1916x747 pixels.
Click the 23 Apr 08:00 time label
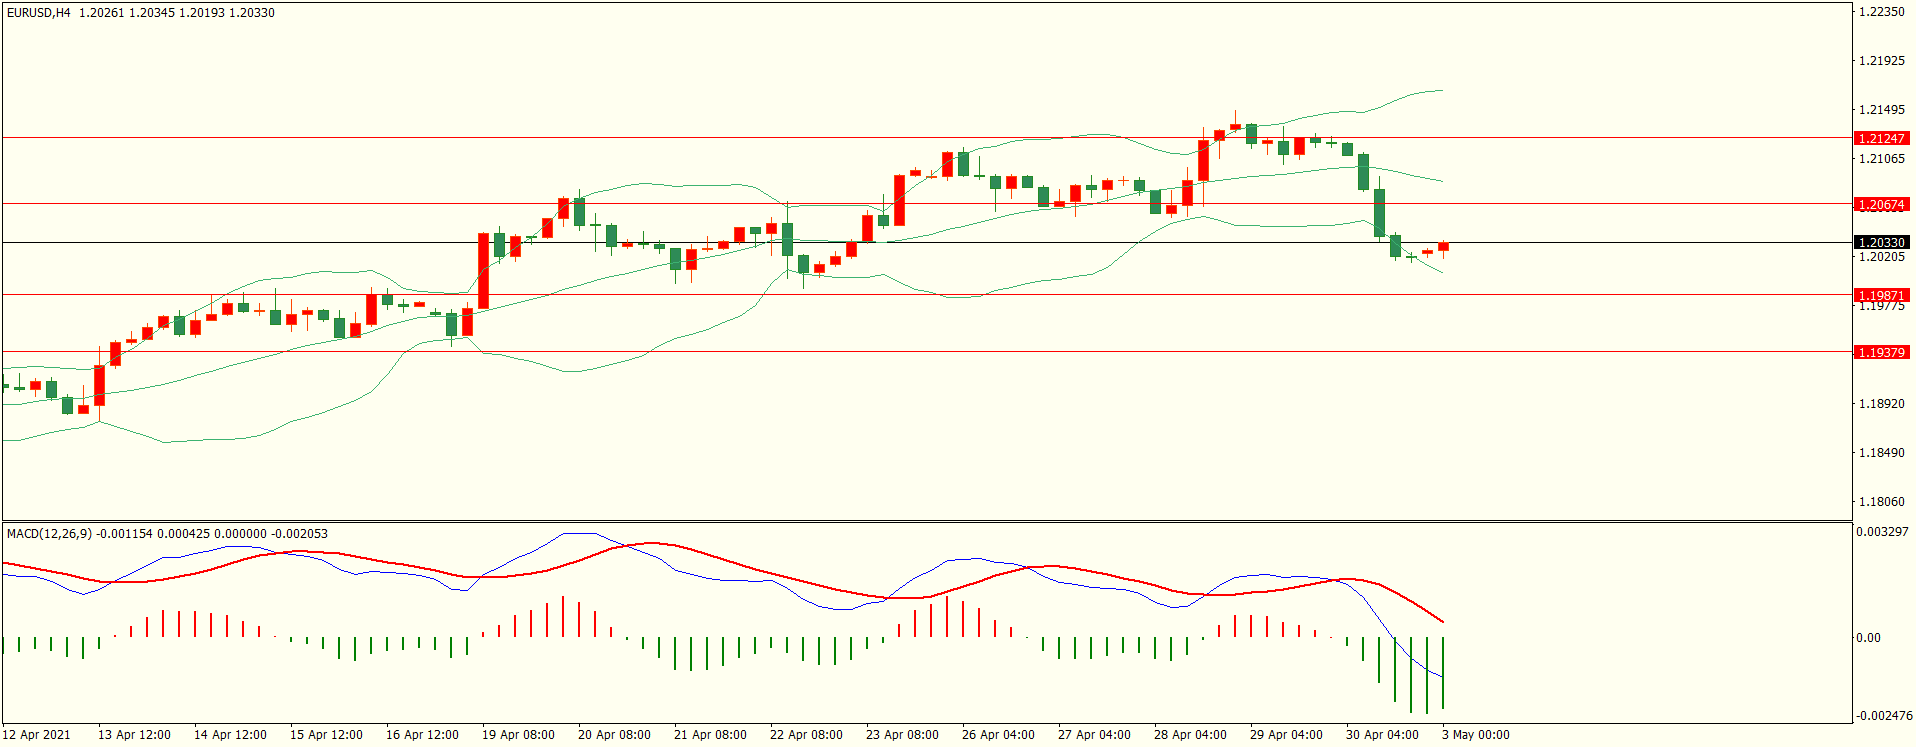click(x=902, y=735)
